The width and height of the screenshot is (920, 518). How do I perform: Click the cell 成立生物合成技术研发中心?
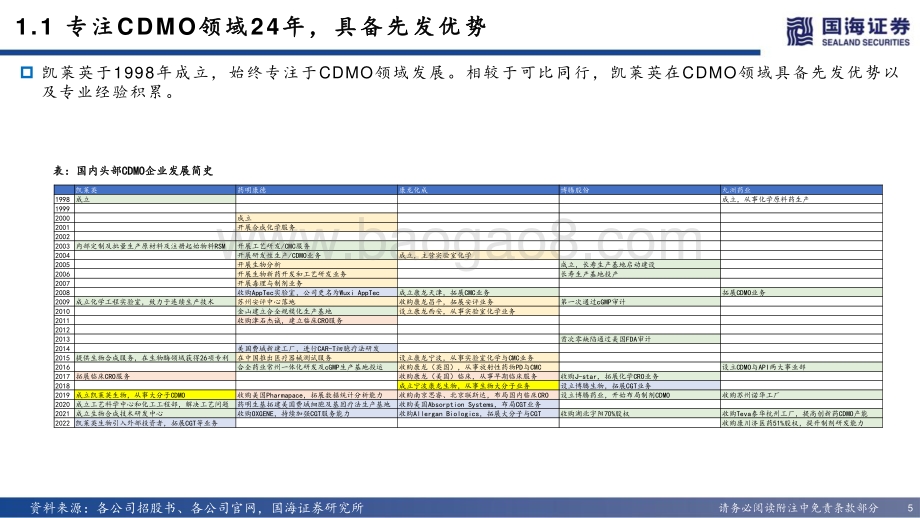pos(155,414)
